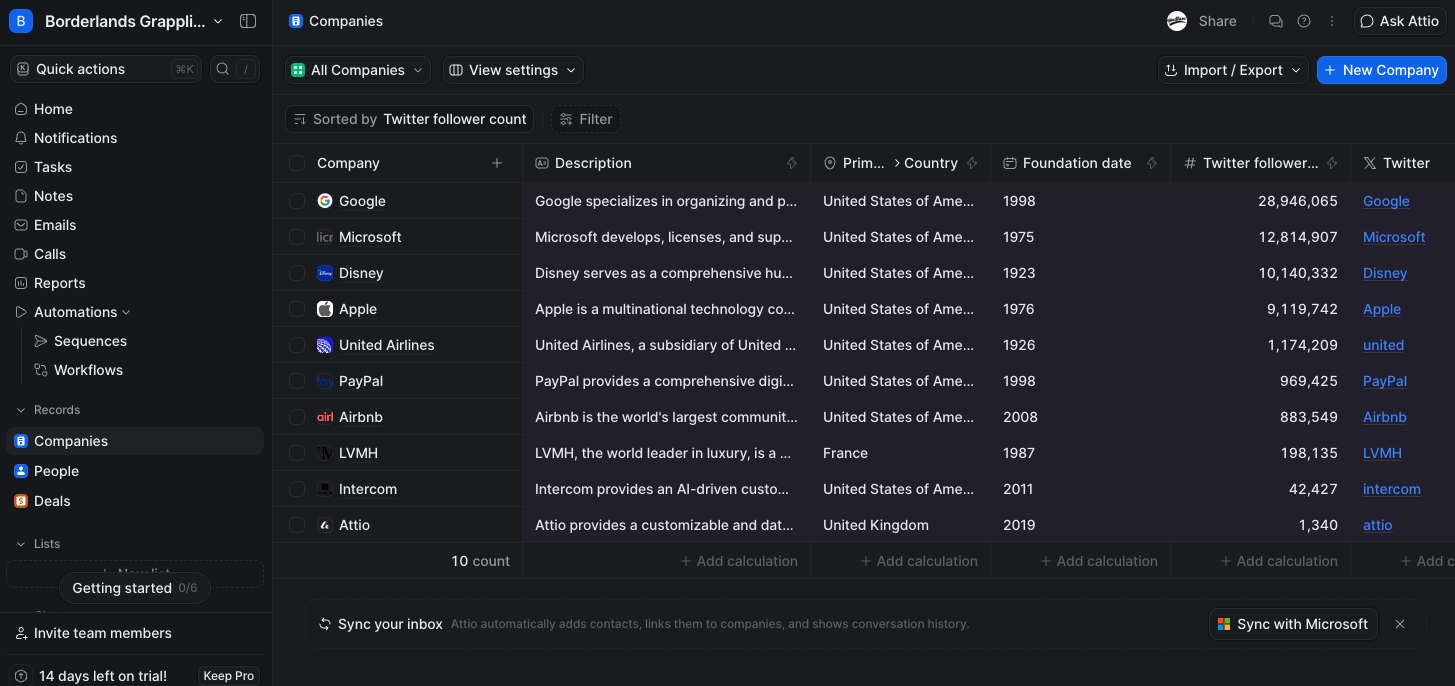Collapse the Lists section

pos(38,544)
